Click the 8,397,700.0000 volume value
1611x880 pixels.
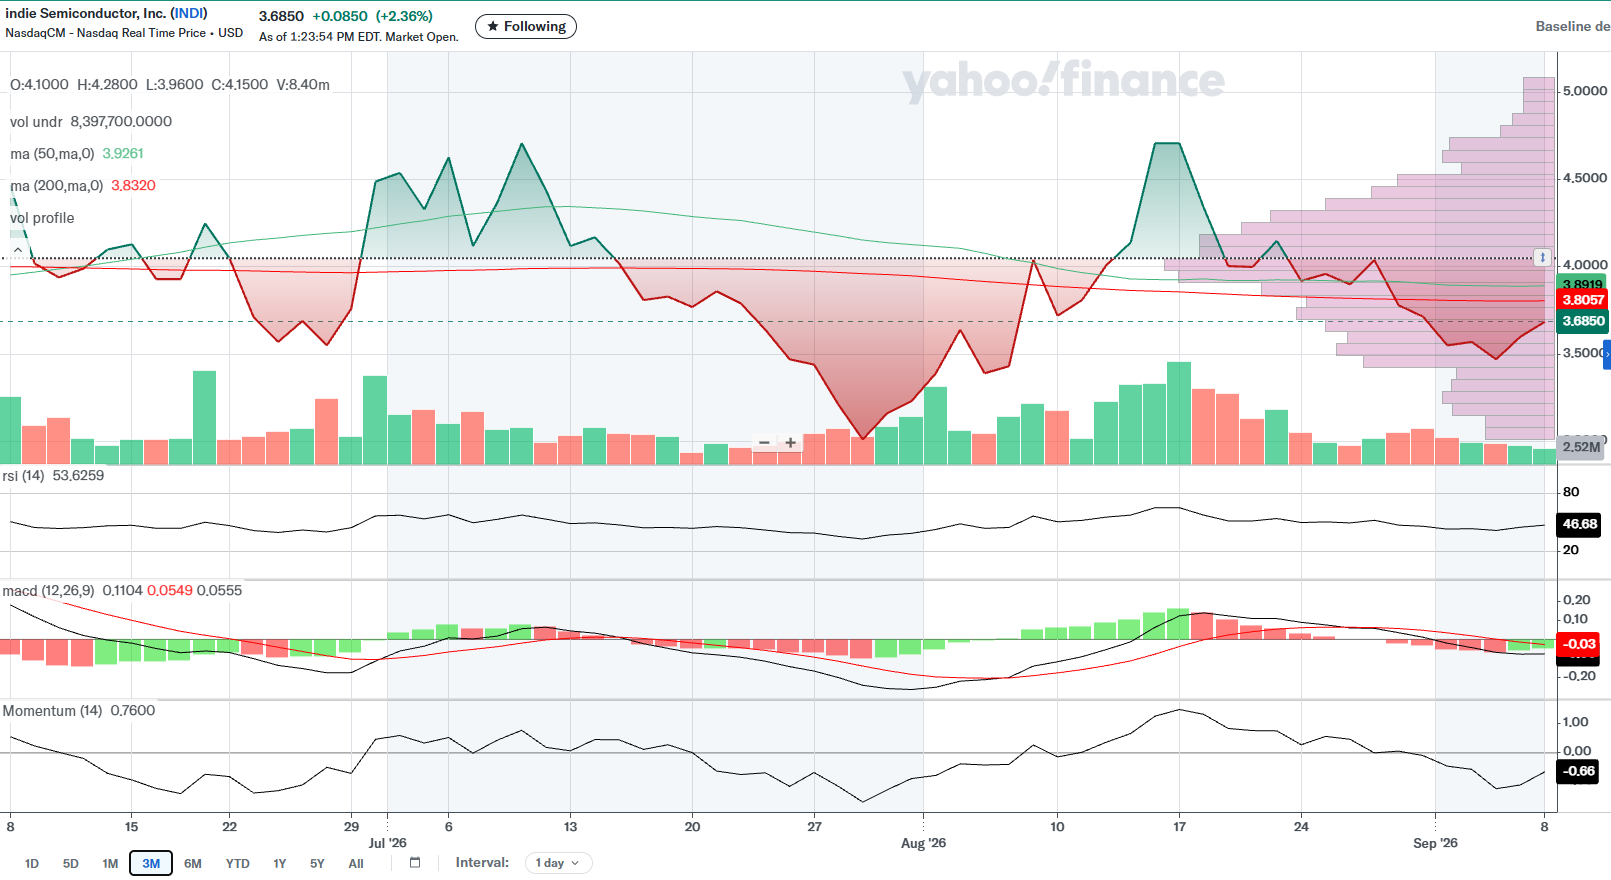pos(121,122)
